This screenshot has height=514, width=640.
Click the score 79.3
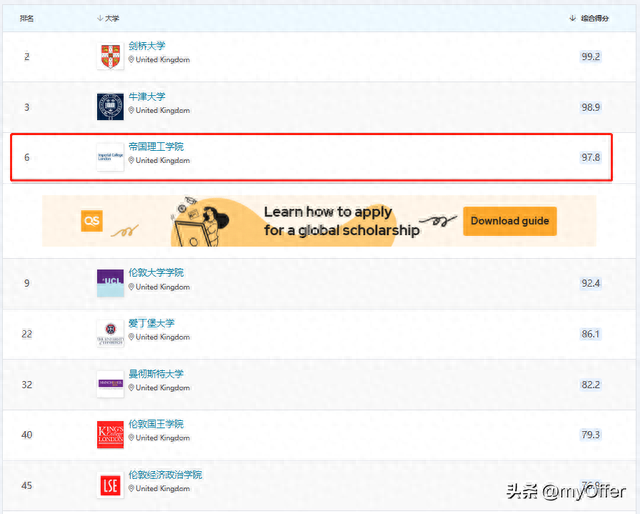[591, 434]
